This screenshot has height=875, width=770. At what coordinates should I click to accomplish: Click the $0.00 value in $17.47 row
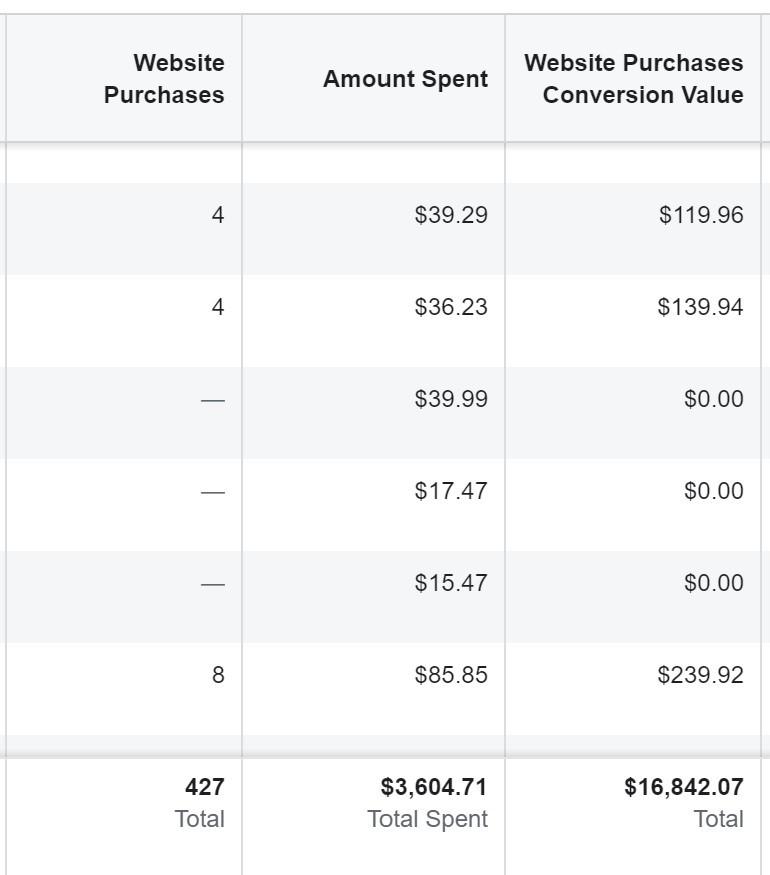714,491
